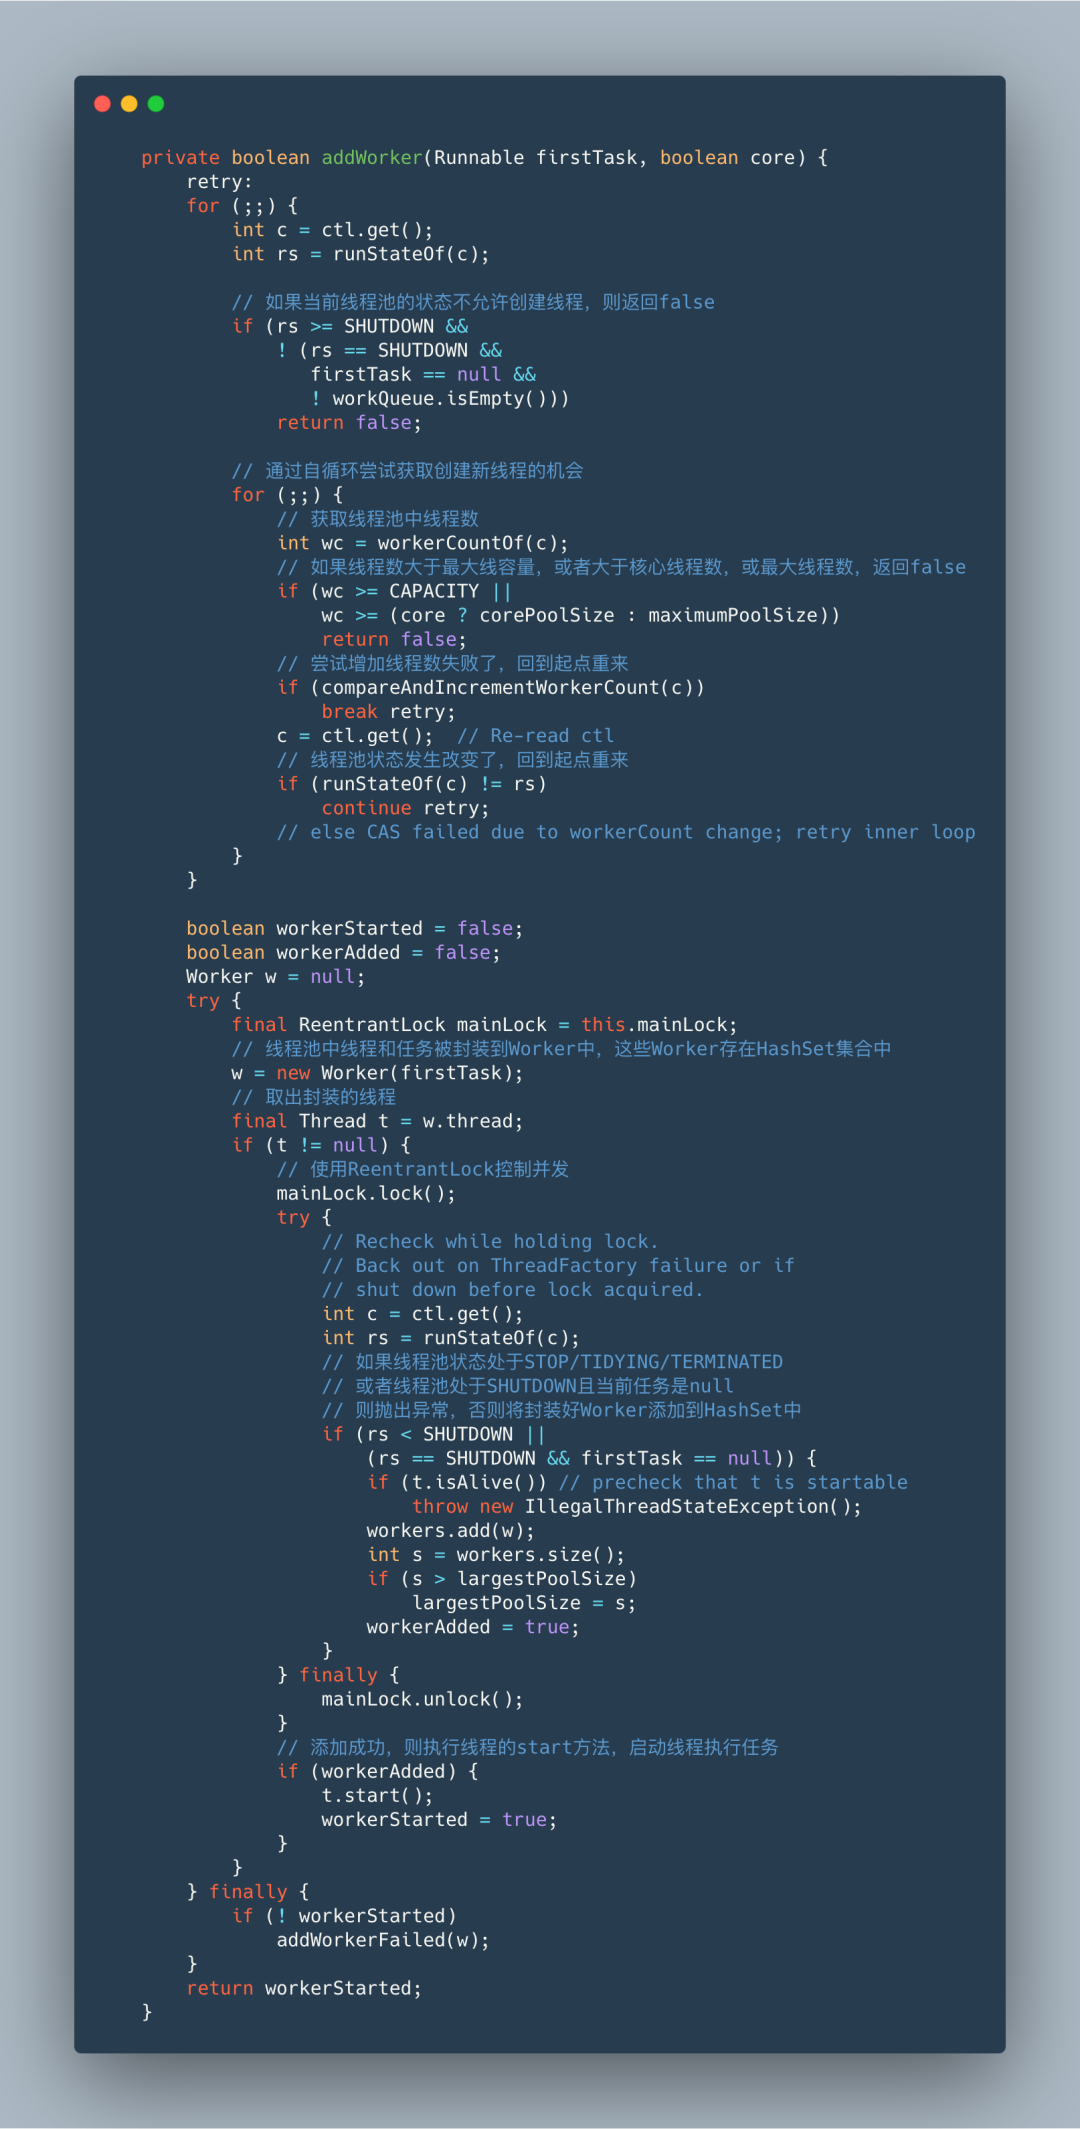Click the red close dot

click(102, 104)
